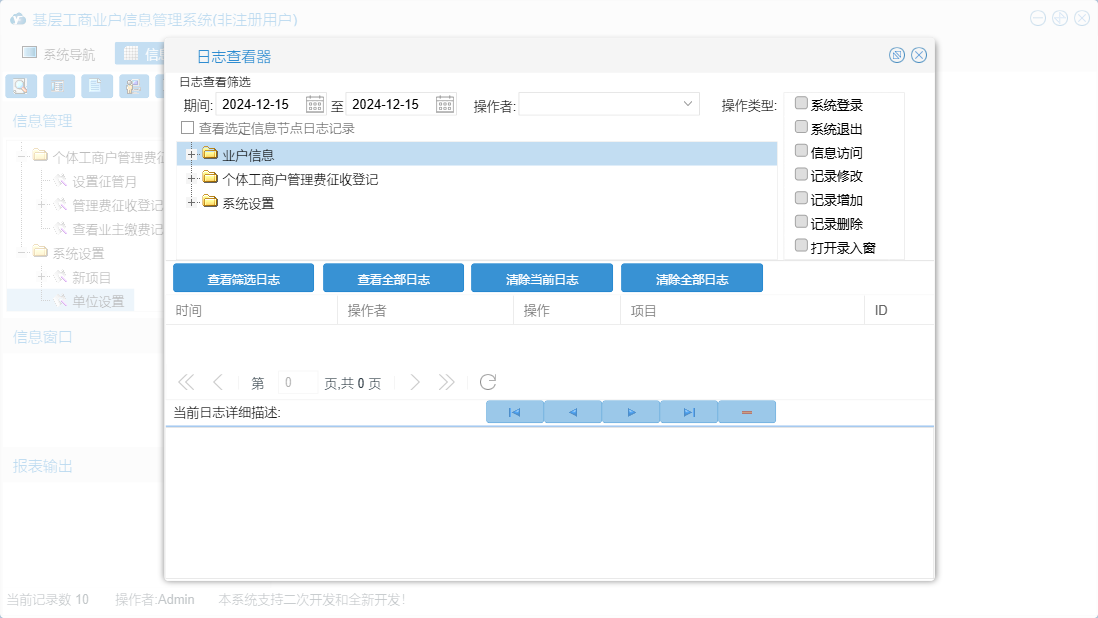Viewport: 1098px width, 618px height.
Task: Restore the 日志查看器 dialog window size
Action: tap(897, 55)
